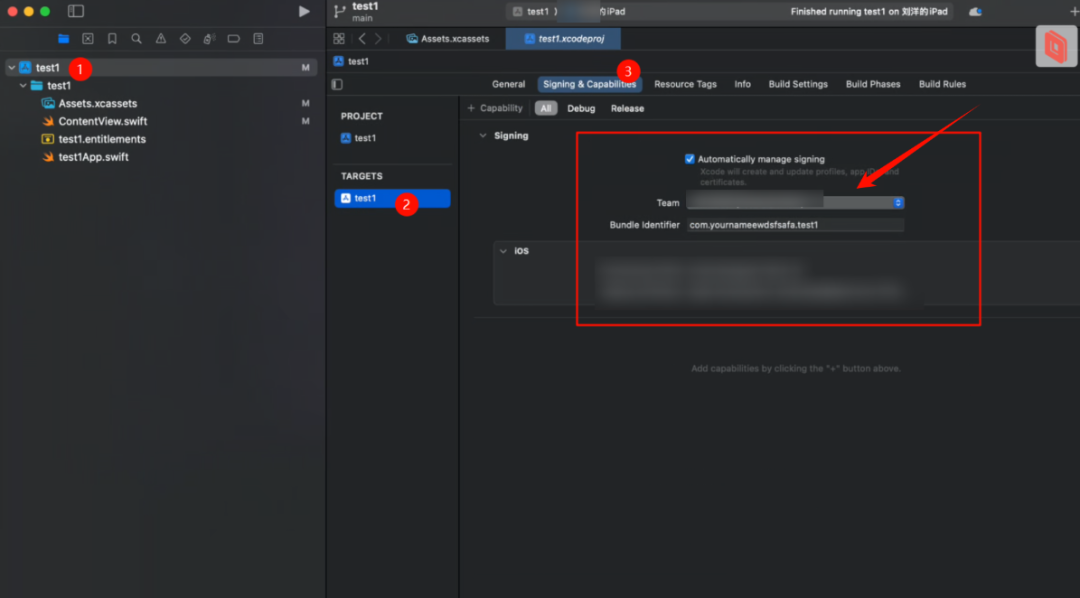The width and height of the screenshot is (1080, 598).
Task: Open the Signing & Capabilities tab
Action: coord(590,84)
